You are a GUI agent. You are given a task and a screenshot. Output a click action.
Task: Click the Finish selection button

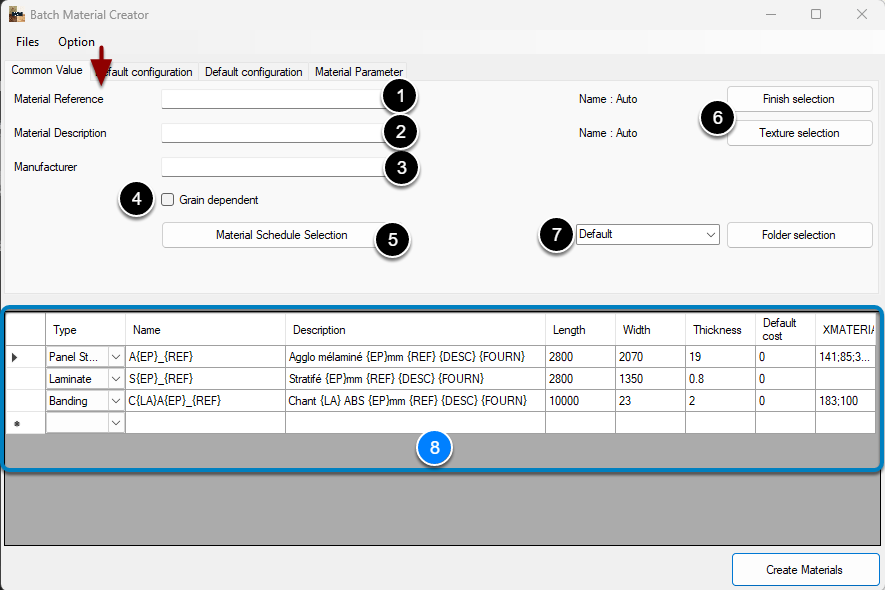pos(799,99)
